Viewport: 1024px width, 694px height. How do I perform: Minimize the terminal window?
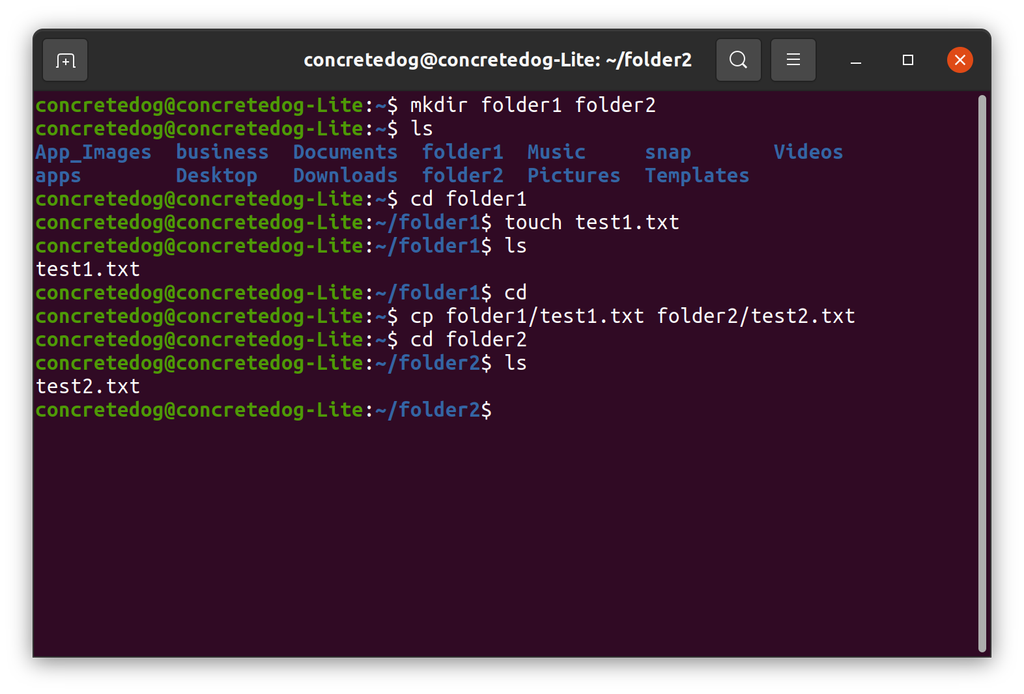pyautogui.click(x=855, y=61)
